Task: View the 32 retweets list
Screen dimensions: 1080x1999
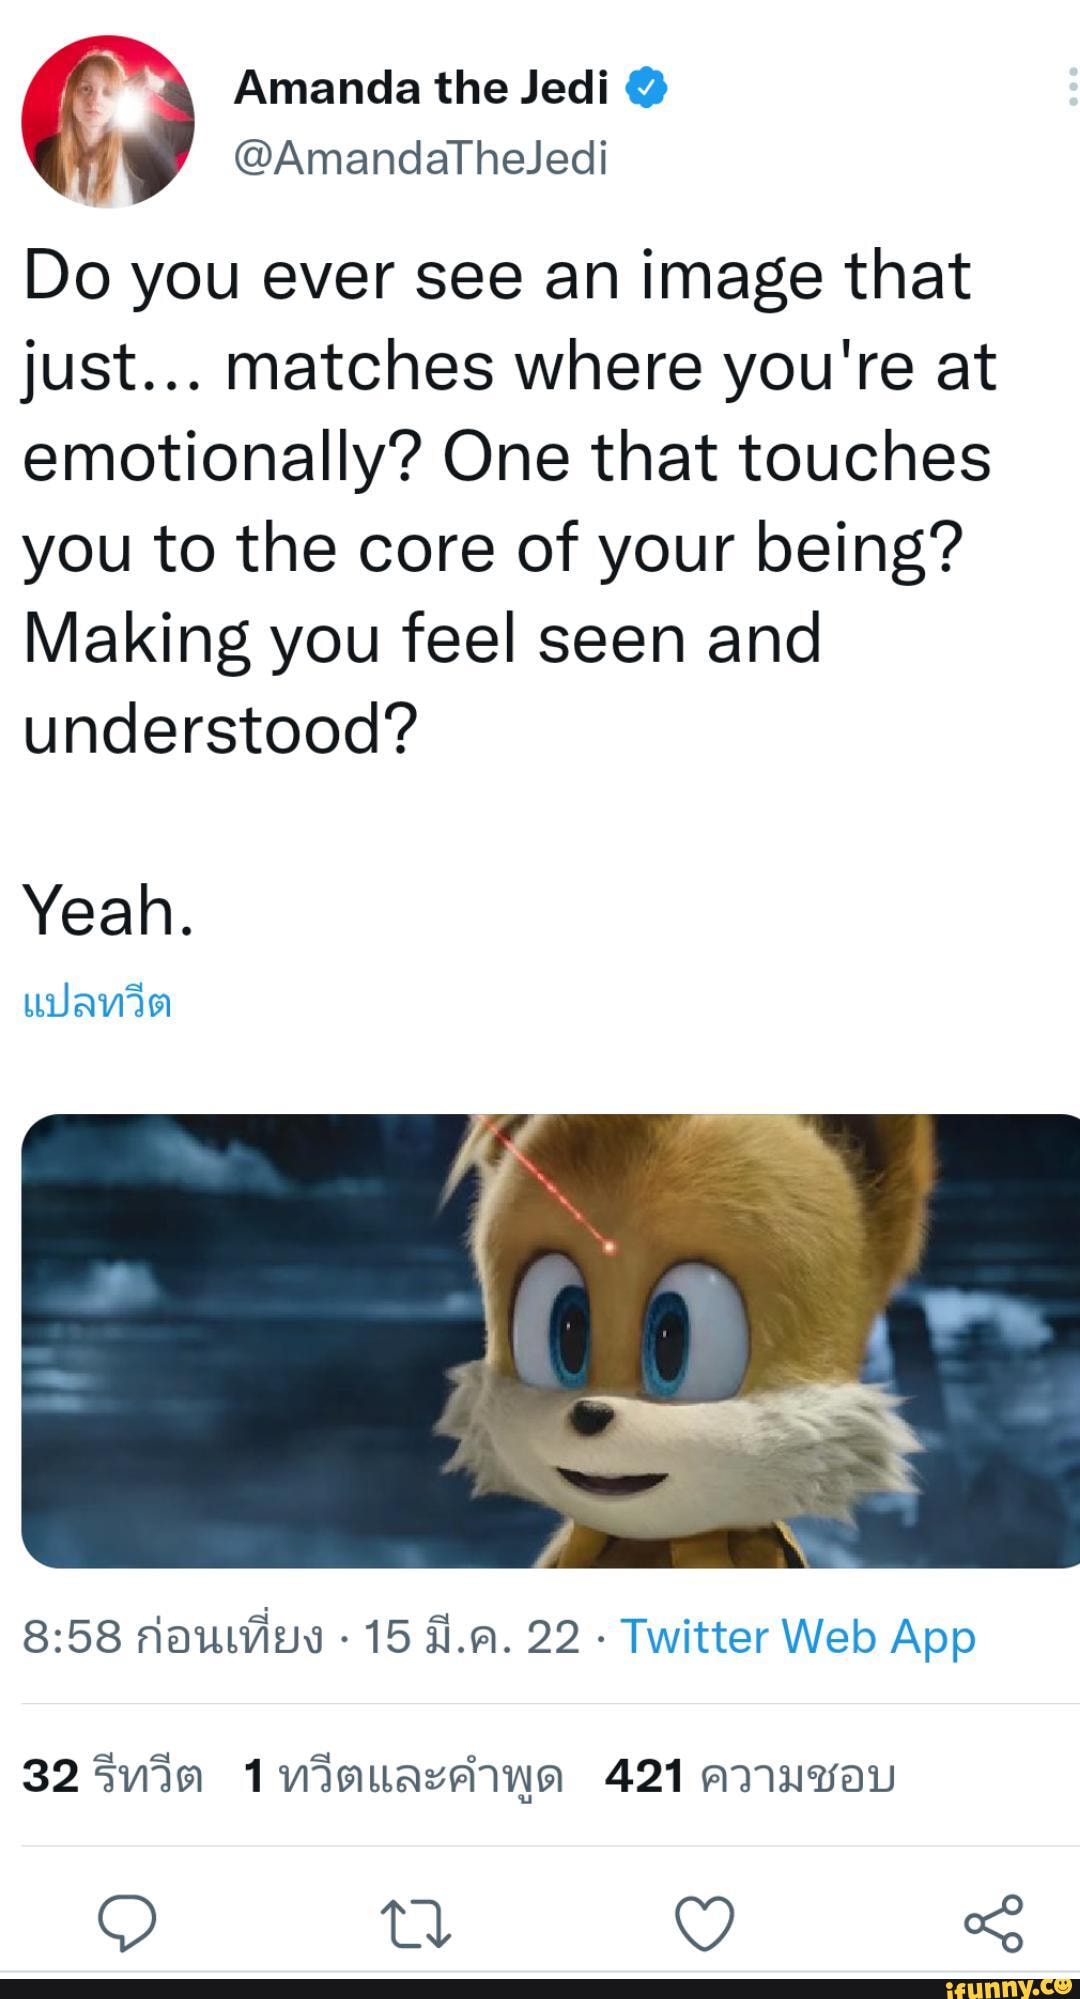Action: [x=112, y=1777]
